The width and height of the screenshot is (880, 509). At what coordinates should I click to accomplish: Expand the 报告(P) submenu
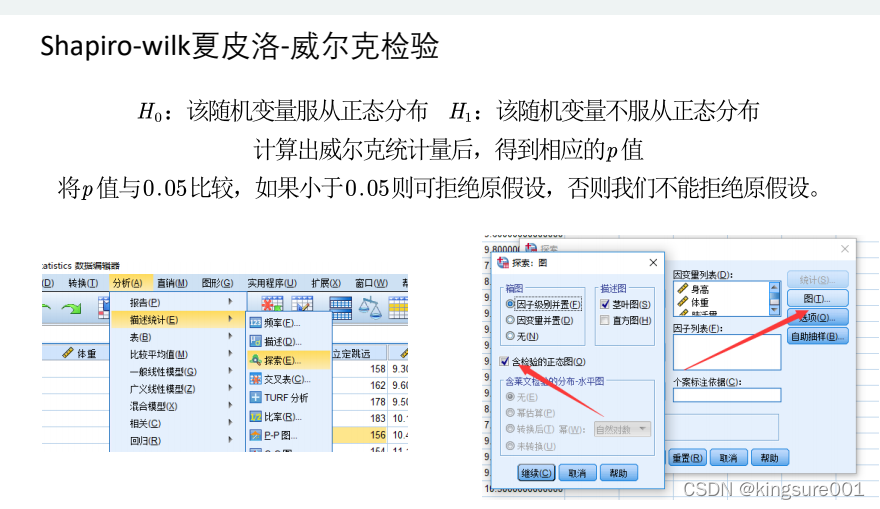[178, 302]
